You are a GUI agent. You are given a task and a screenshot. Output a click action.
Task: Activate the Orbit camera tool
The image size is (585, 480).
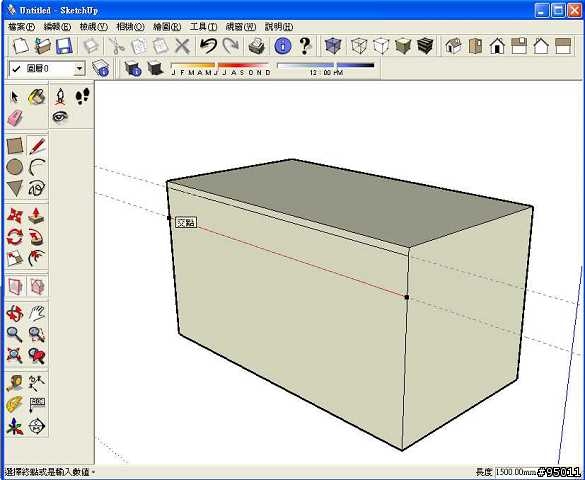click(x=15, y=313)
